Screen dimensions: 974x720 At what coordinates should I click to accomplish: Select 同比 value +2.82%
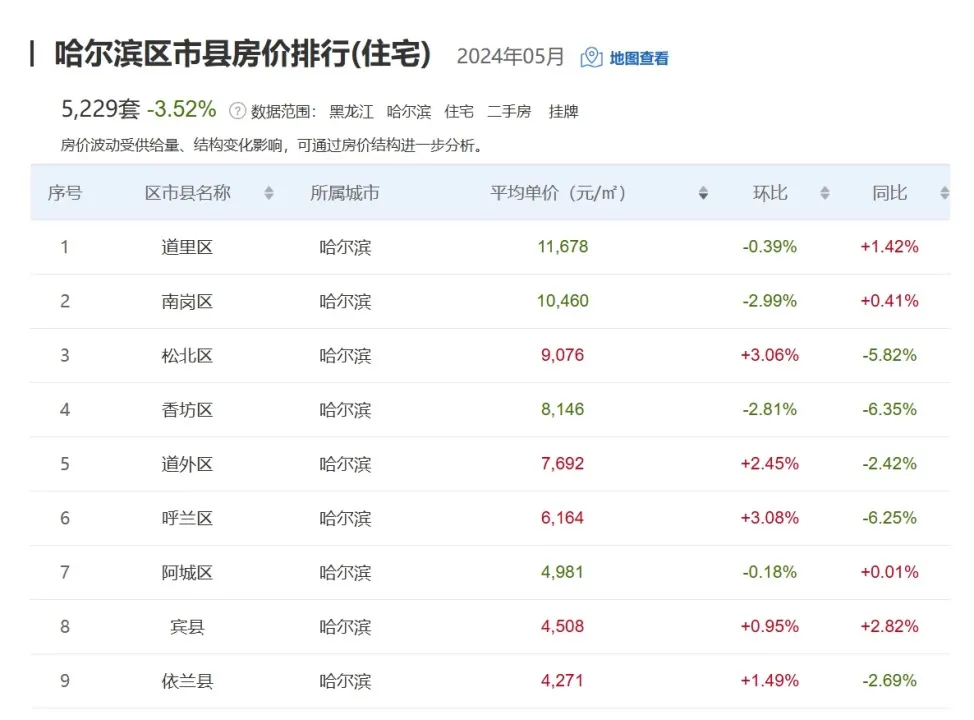[x=890, y=626]
